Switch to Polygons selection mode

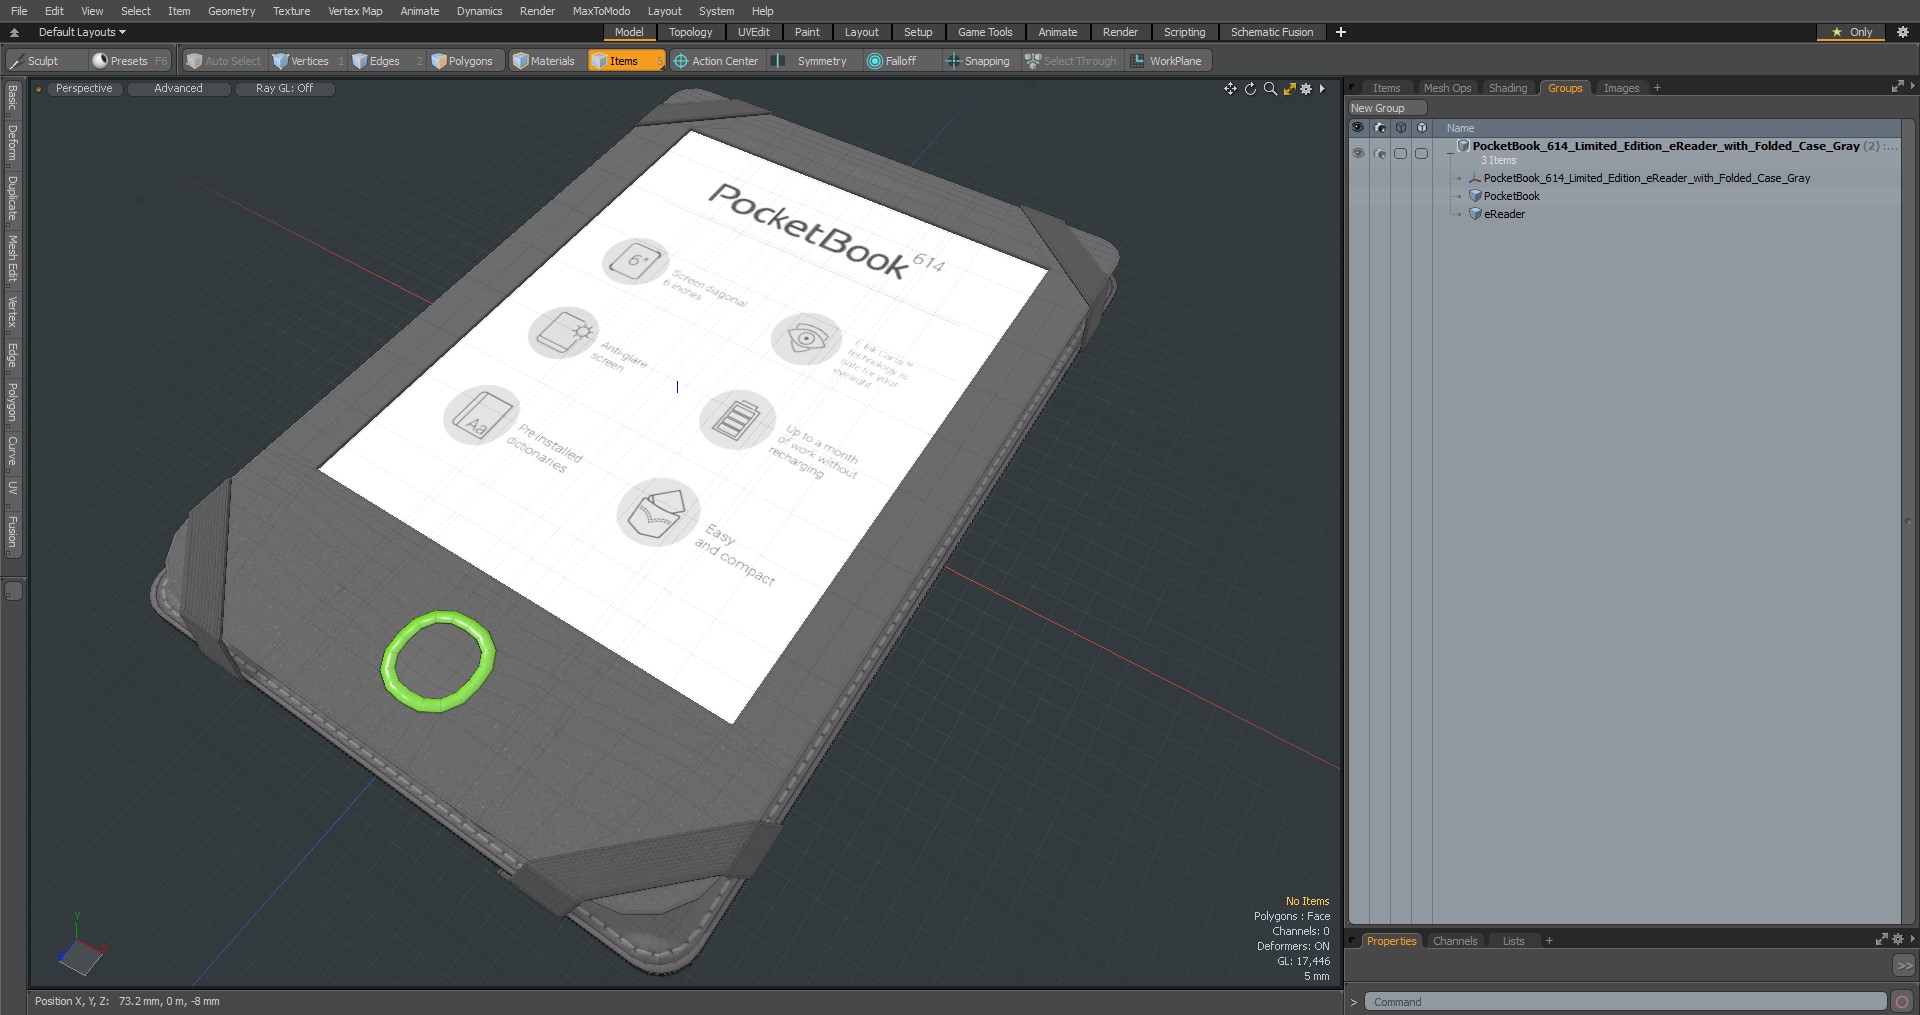pos(462,61)
